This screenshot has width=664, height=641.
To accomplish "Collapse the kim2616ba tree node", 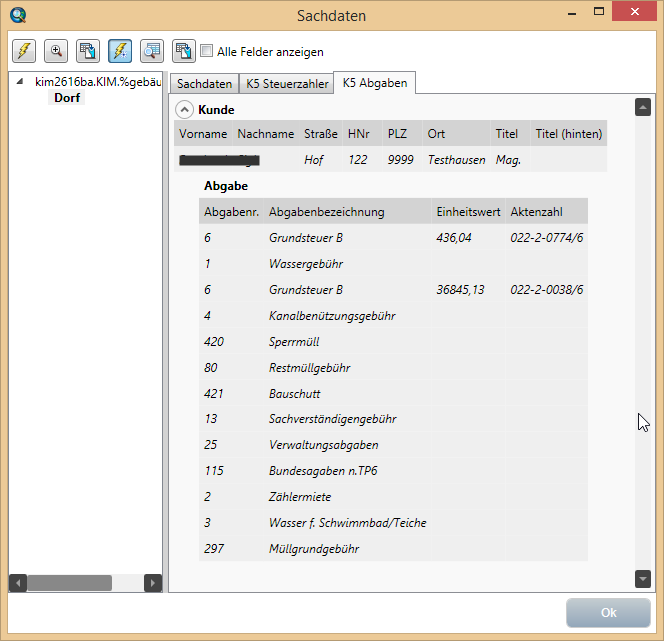I will point(21,82).
